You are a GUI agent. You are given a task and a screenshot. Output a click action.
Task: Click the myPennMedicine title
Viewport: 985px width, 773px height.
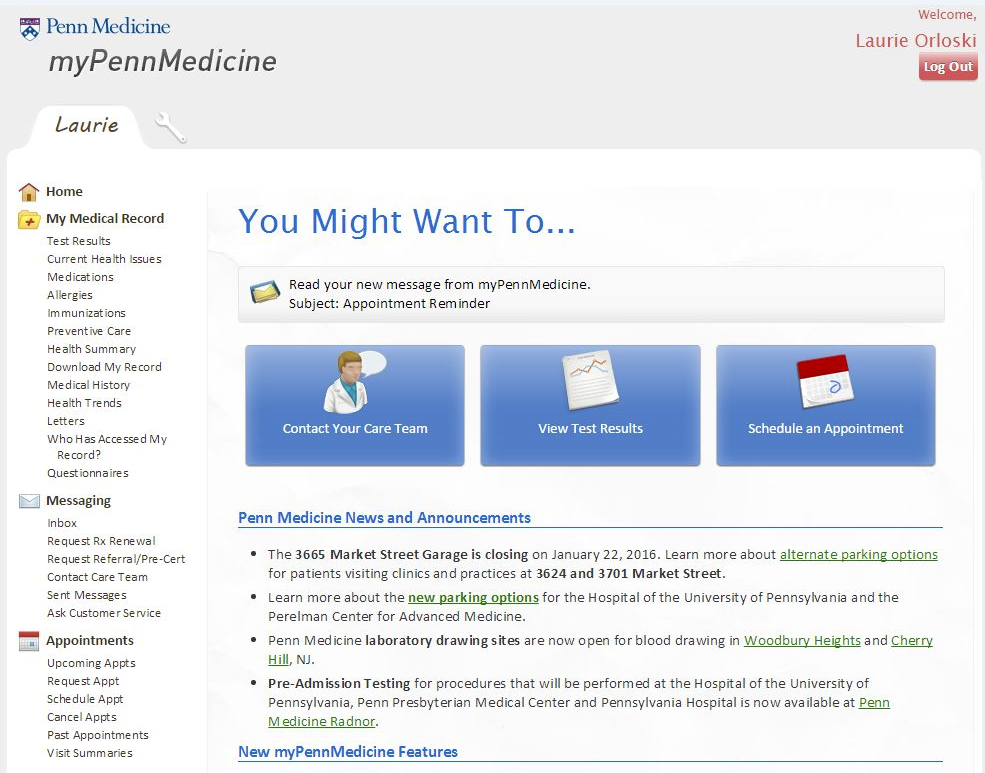pyautogui.click(x=163, y=62)
